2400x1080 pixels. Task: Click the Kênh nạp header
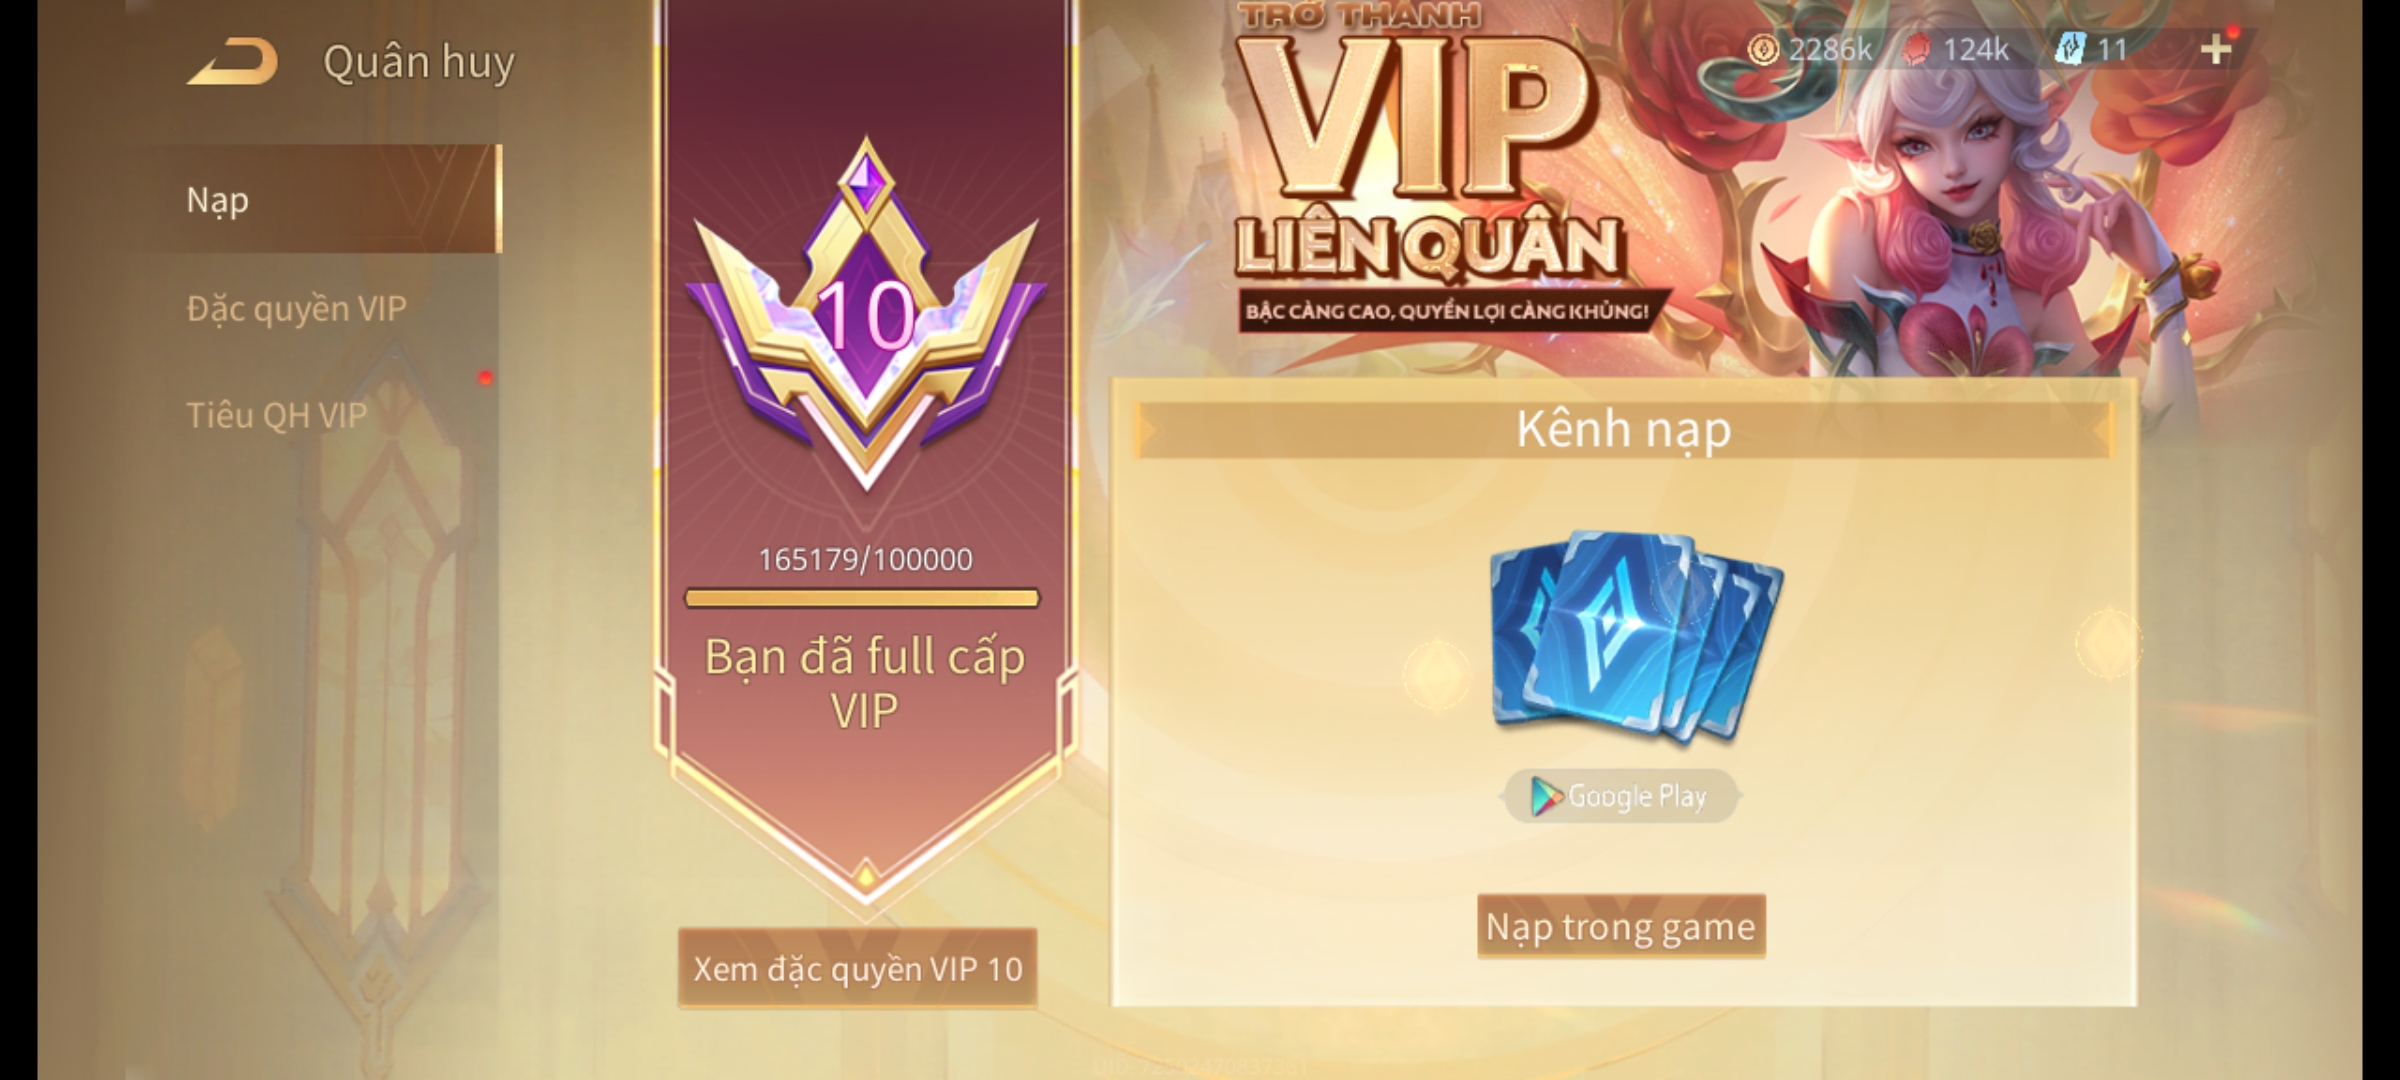pyautogui.click(x=1623, y=430)
